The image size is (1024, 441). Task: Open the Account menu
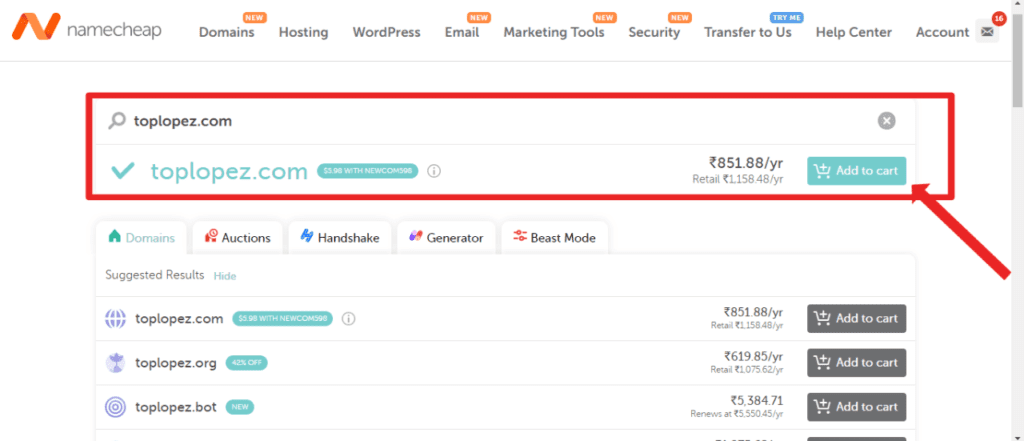click(x=942, y=32)
